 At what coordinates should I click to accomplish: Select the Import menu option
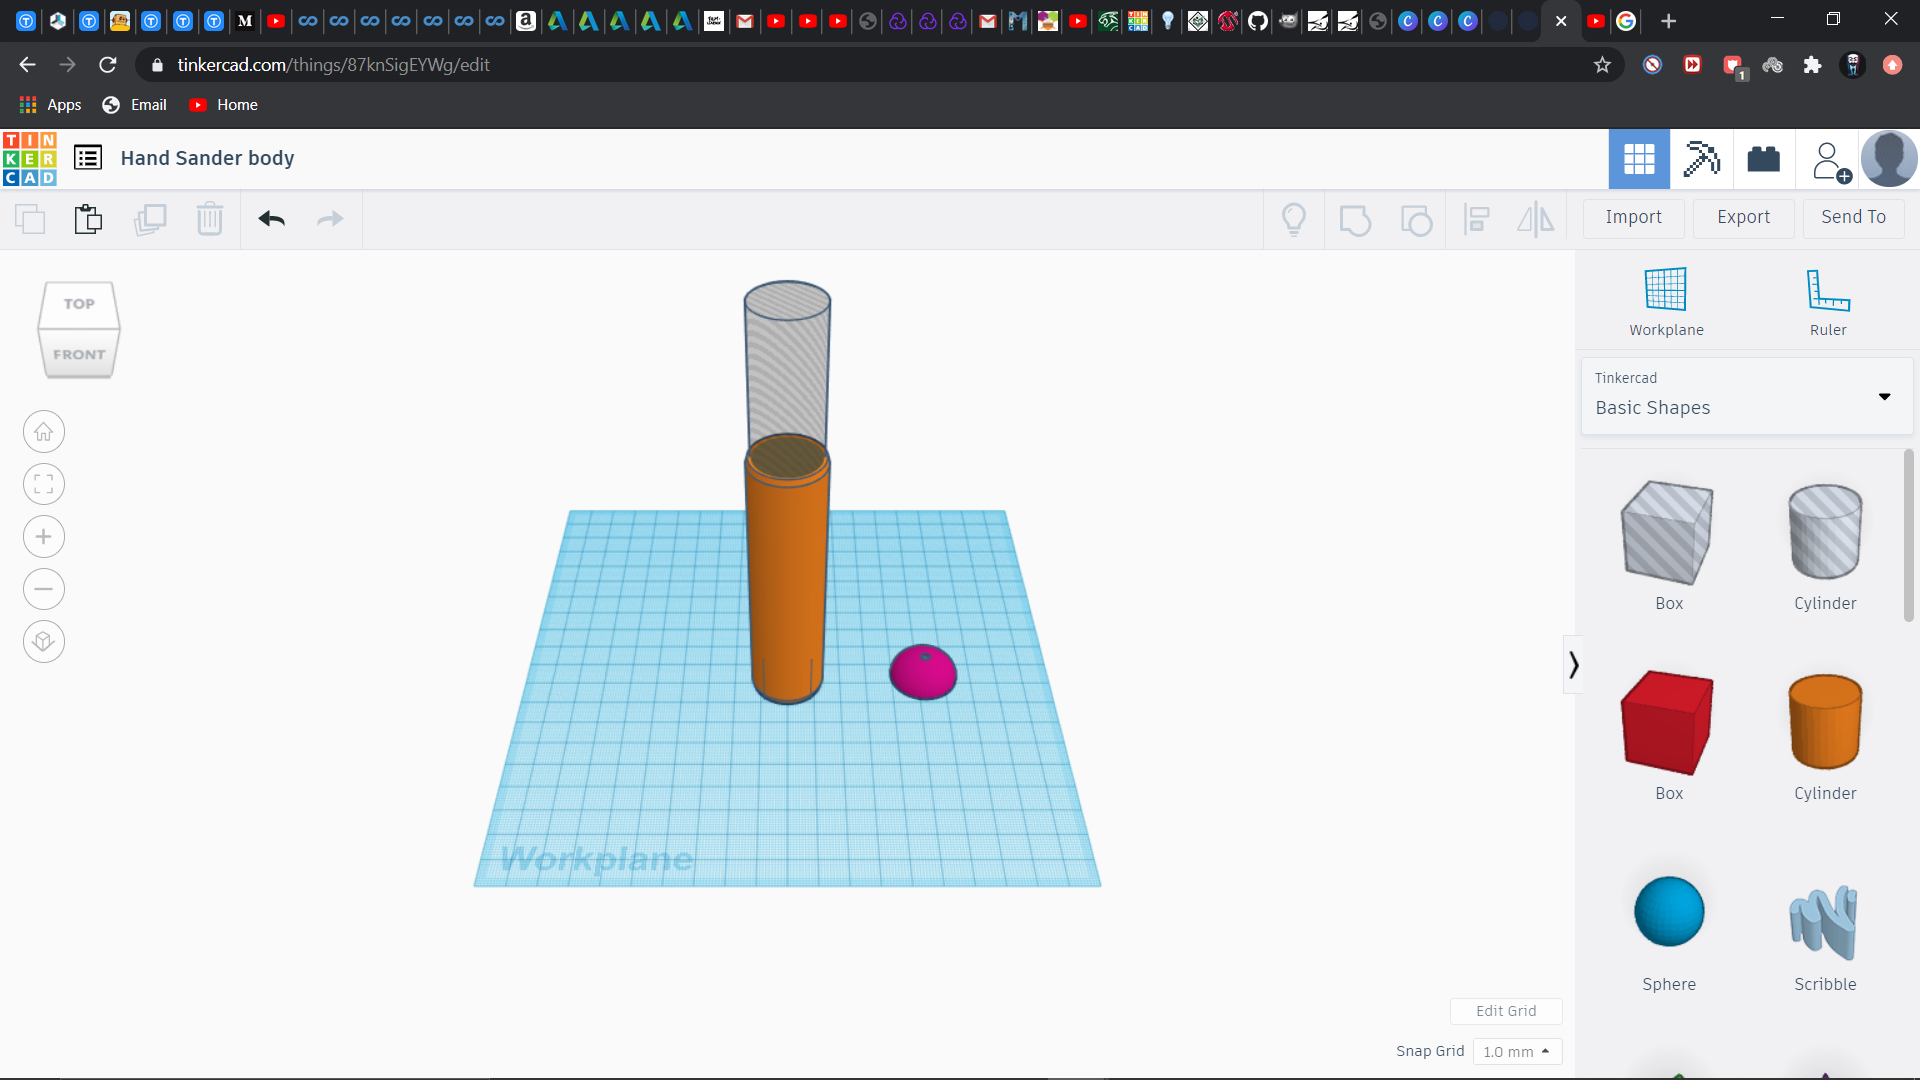tap(1634, 216)
